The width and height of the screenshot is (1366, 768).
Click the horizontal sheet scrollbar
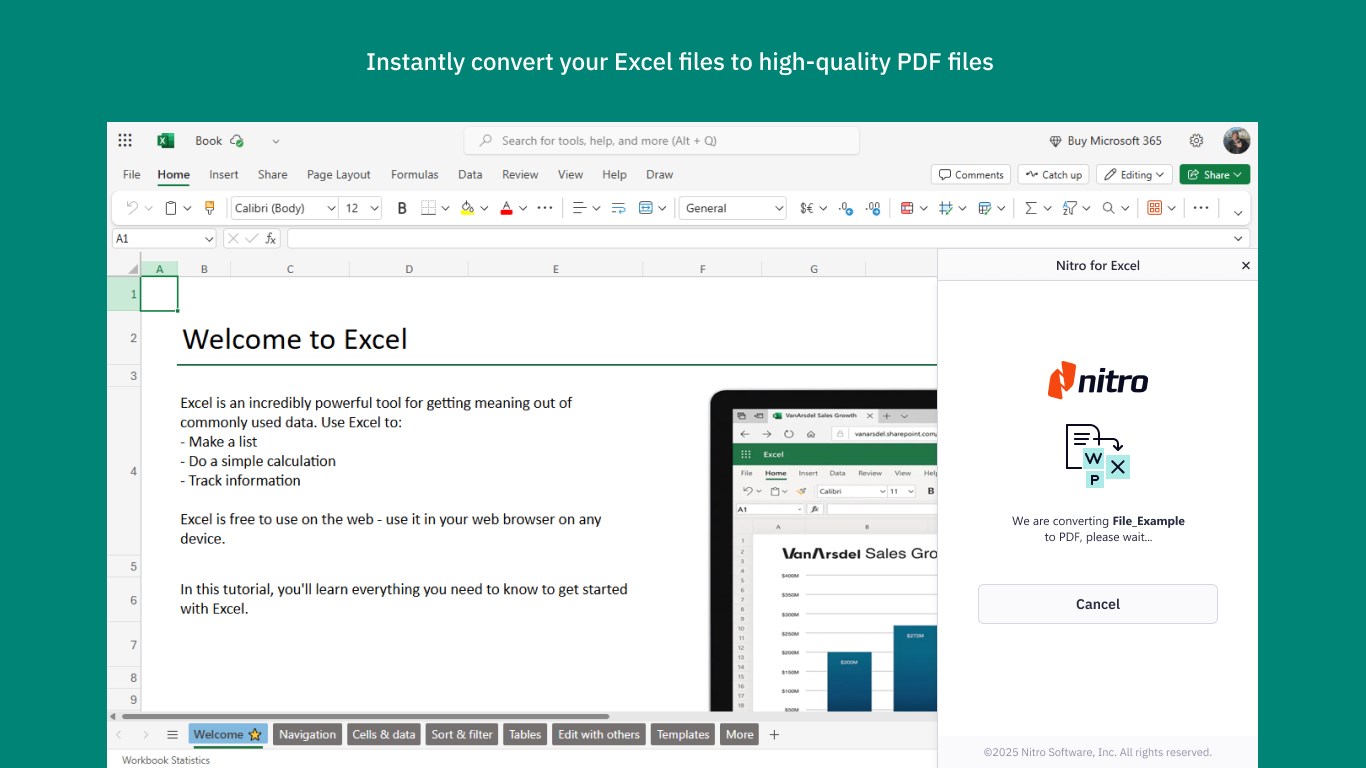tap(365, 716)
